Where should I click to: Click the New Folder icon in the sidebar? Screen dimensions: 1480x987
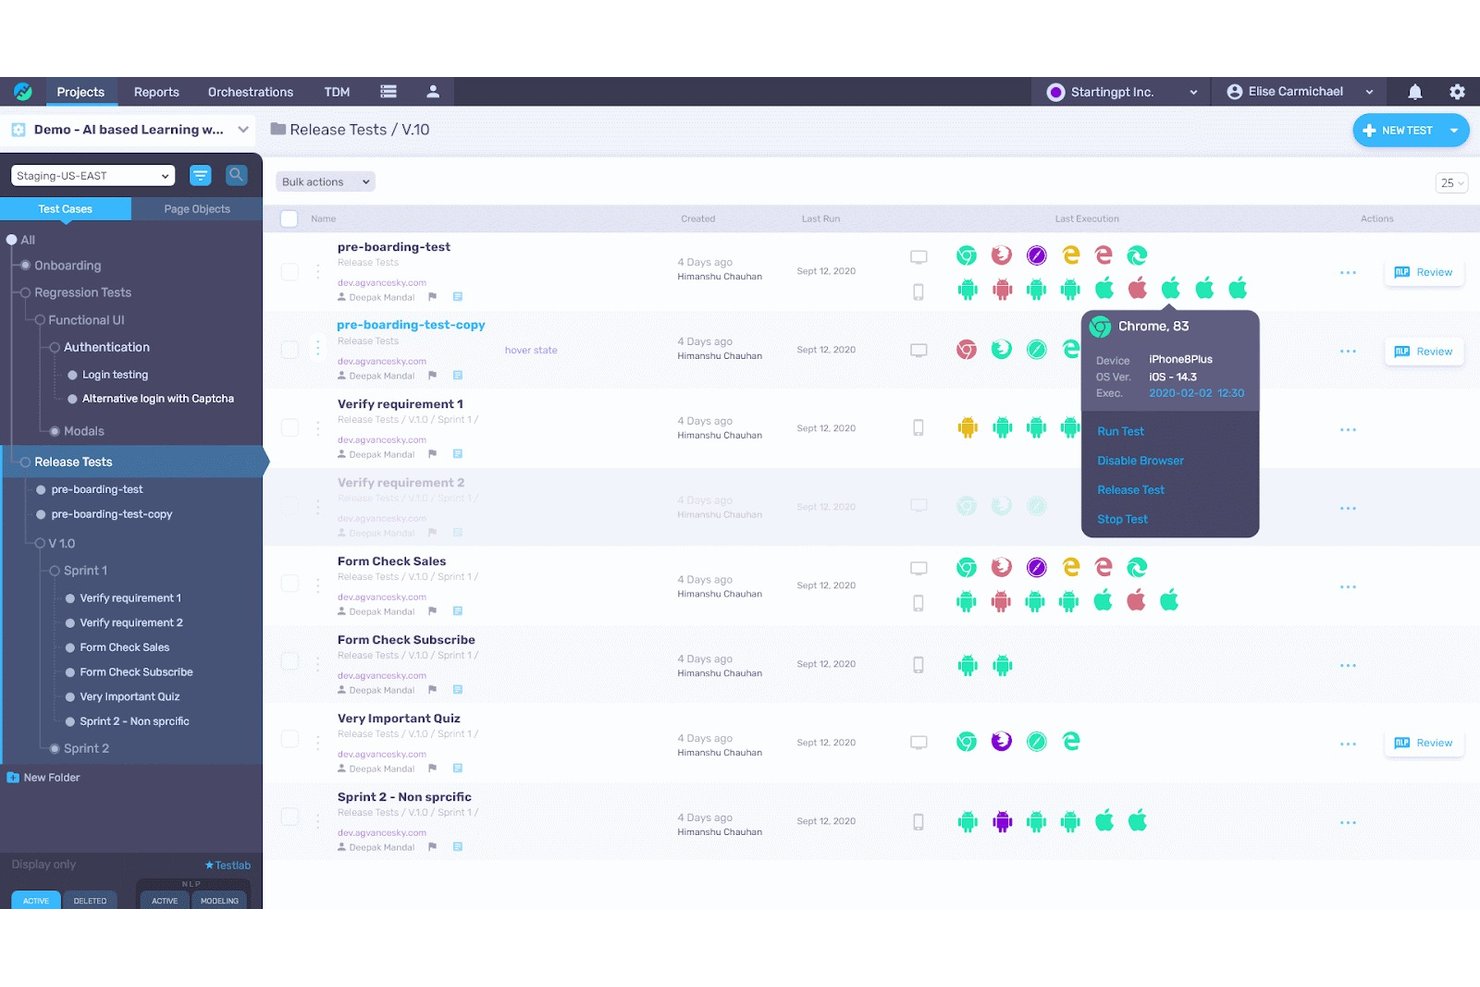click(x=13, y=777)
